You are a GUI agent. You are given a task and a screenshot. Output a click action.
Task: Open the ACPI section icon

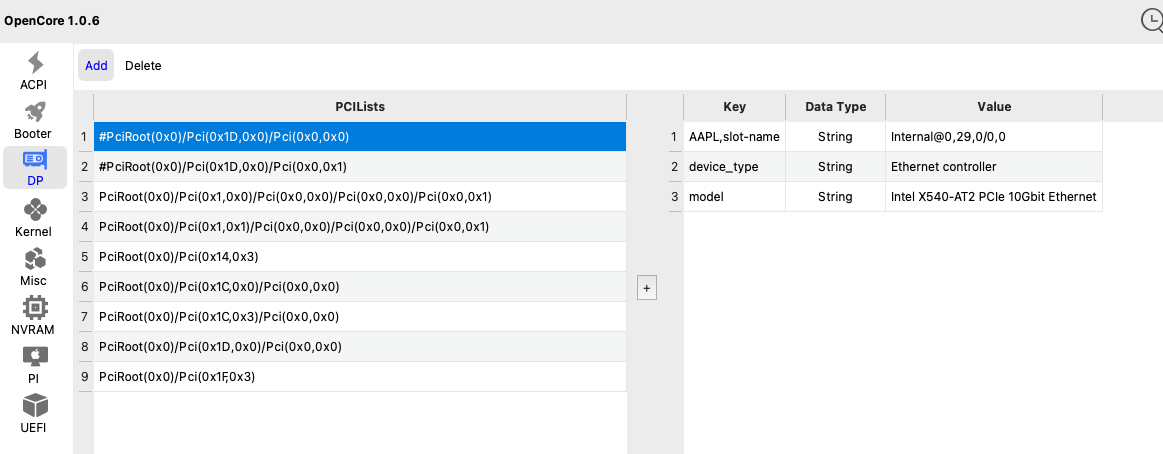click(x=34, y=62)
